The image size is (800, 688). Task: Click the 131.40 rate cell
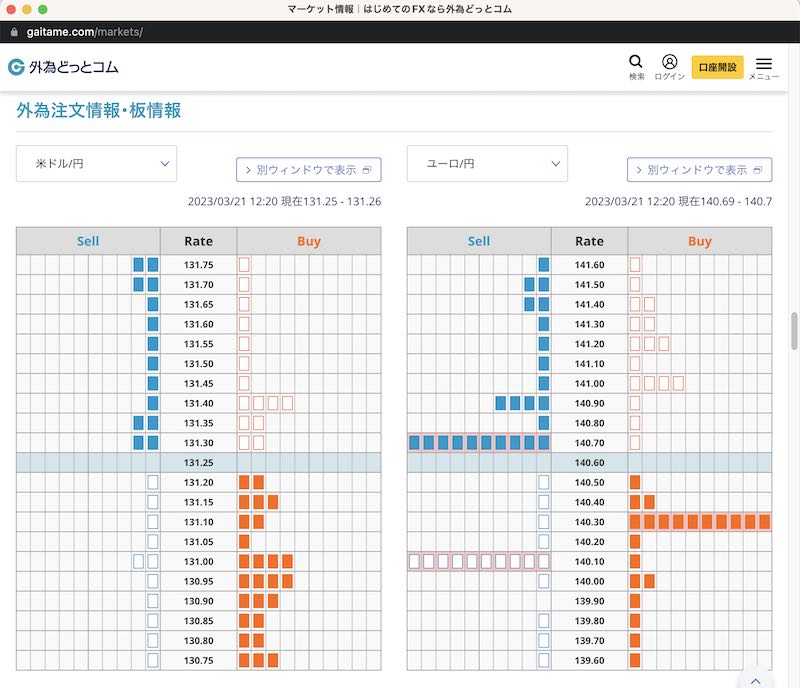(198, 403)
